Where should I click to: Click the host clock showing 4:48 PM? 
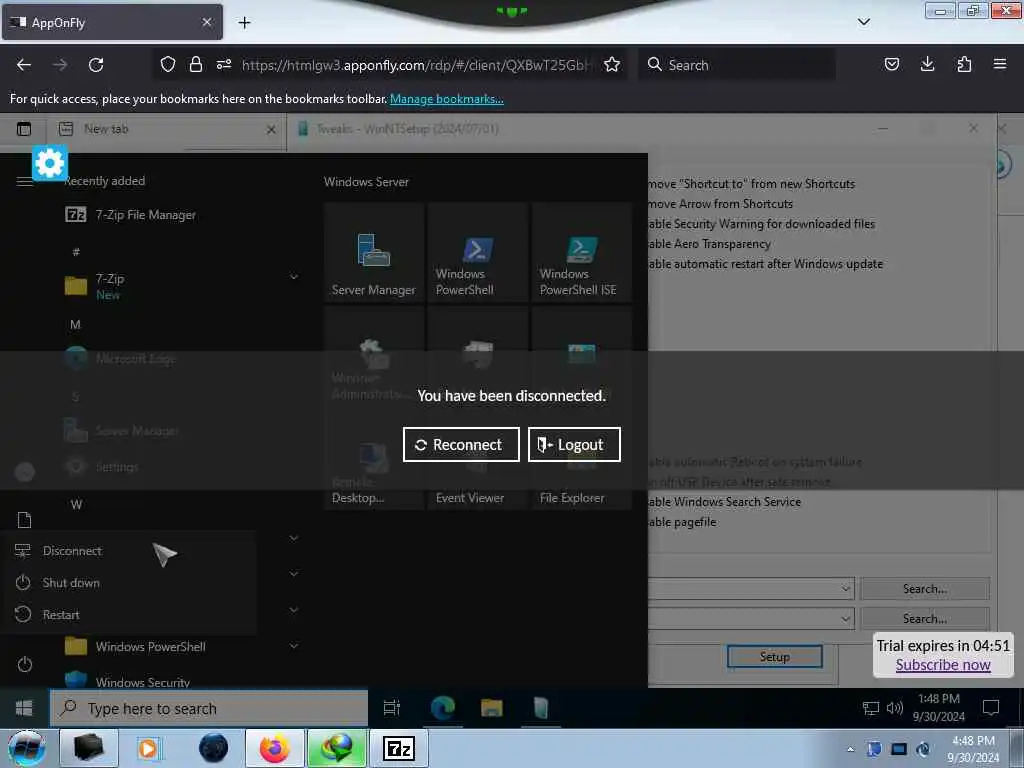pyautogui.click(x=973, y=749)
